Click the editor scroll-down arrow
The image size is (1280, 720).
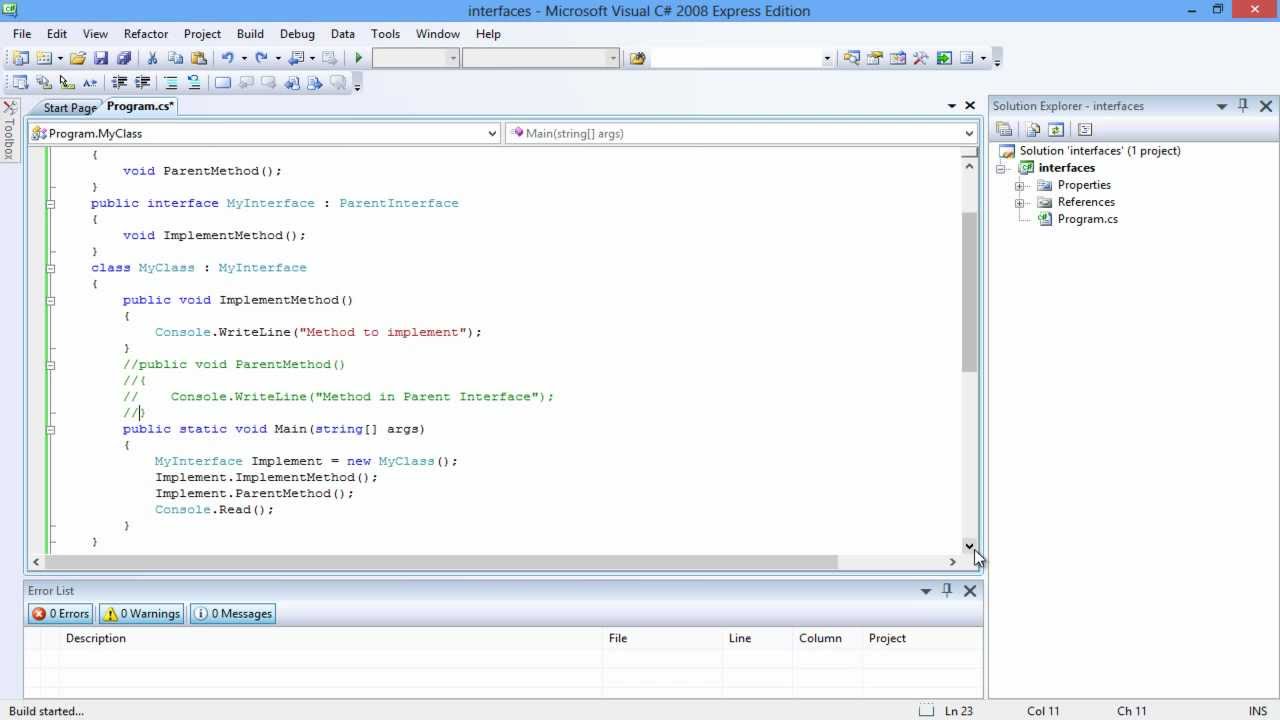(x=969, y=546)
